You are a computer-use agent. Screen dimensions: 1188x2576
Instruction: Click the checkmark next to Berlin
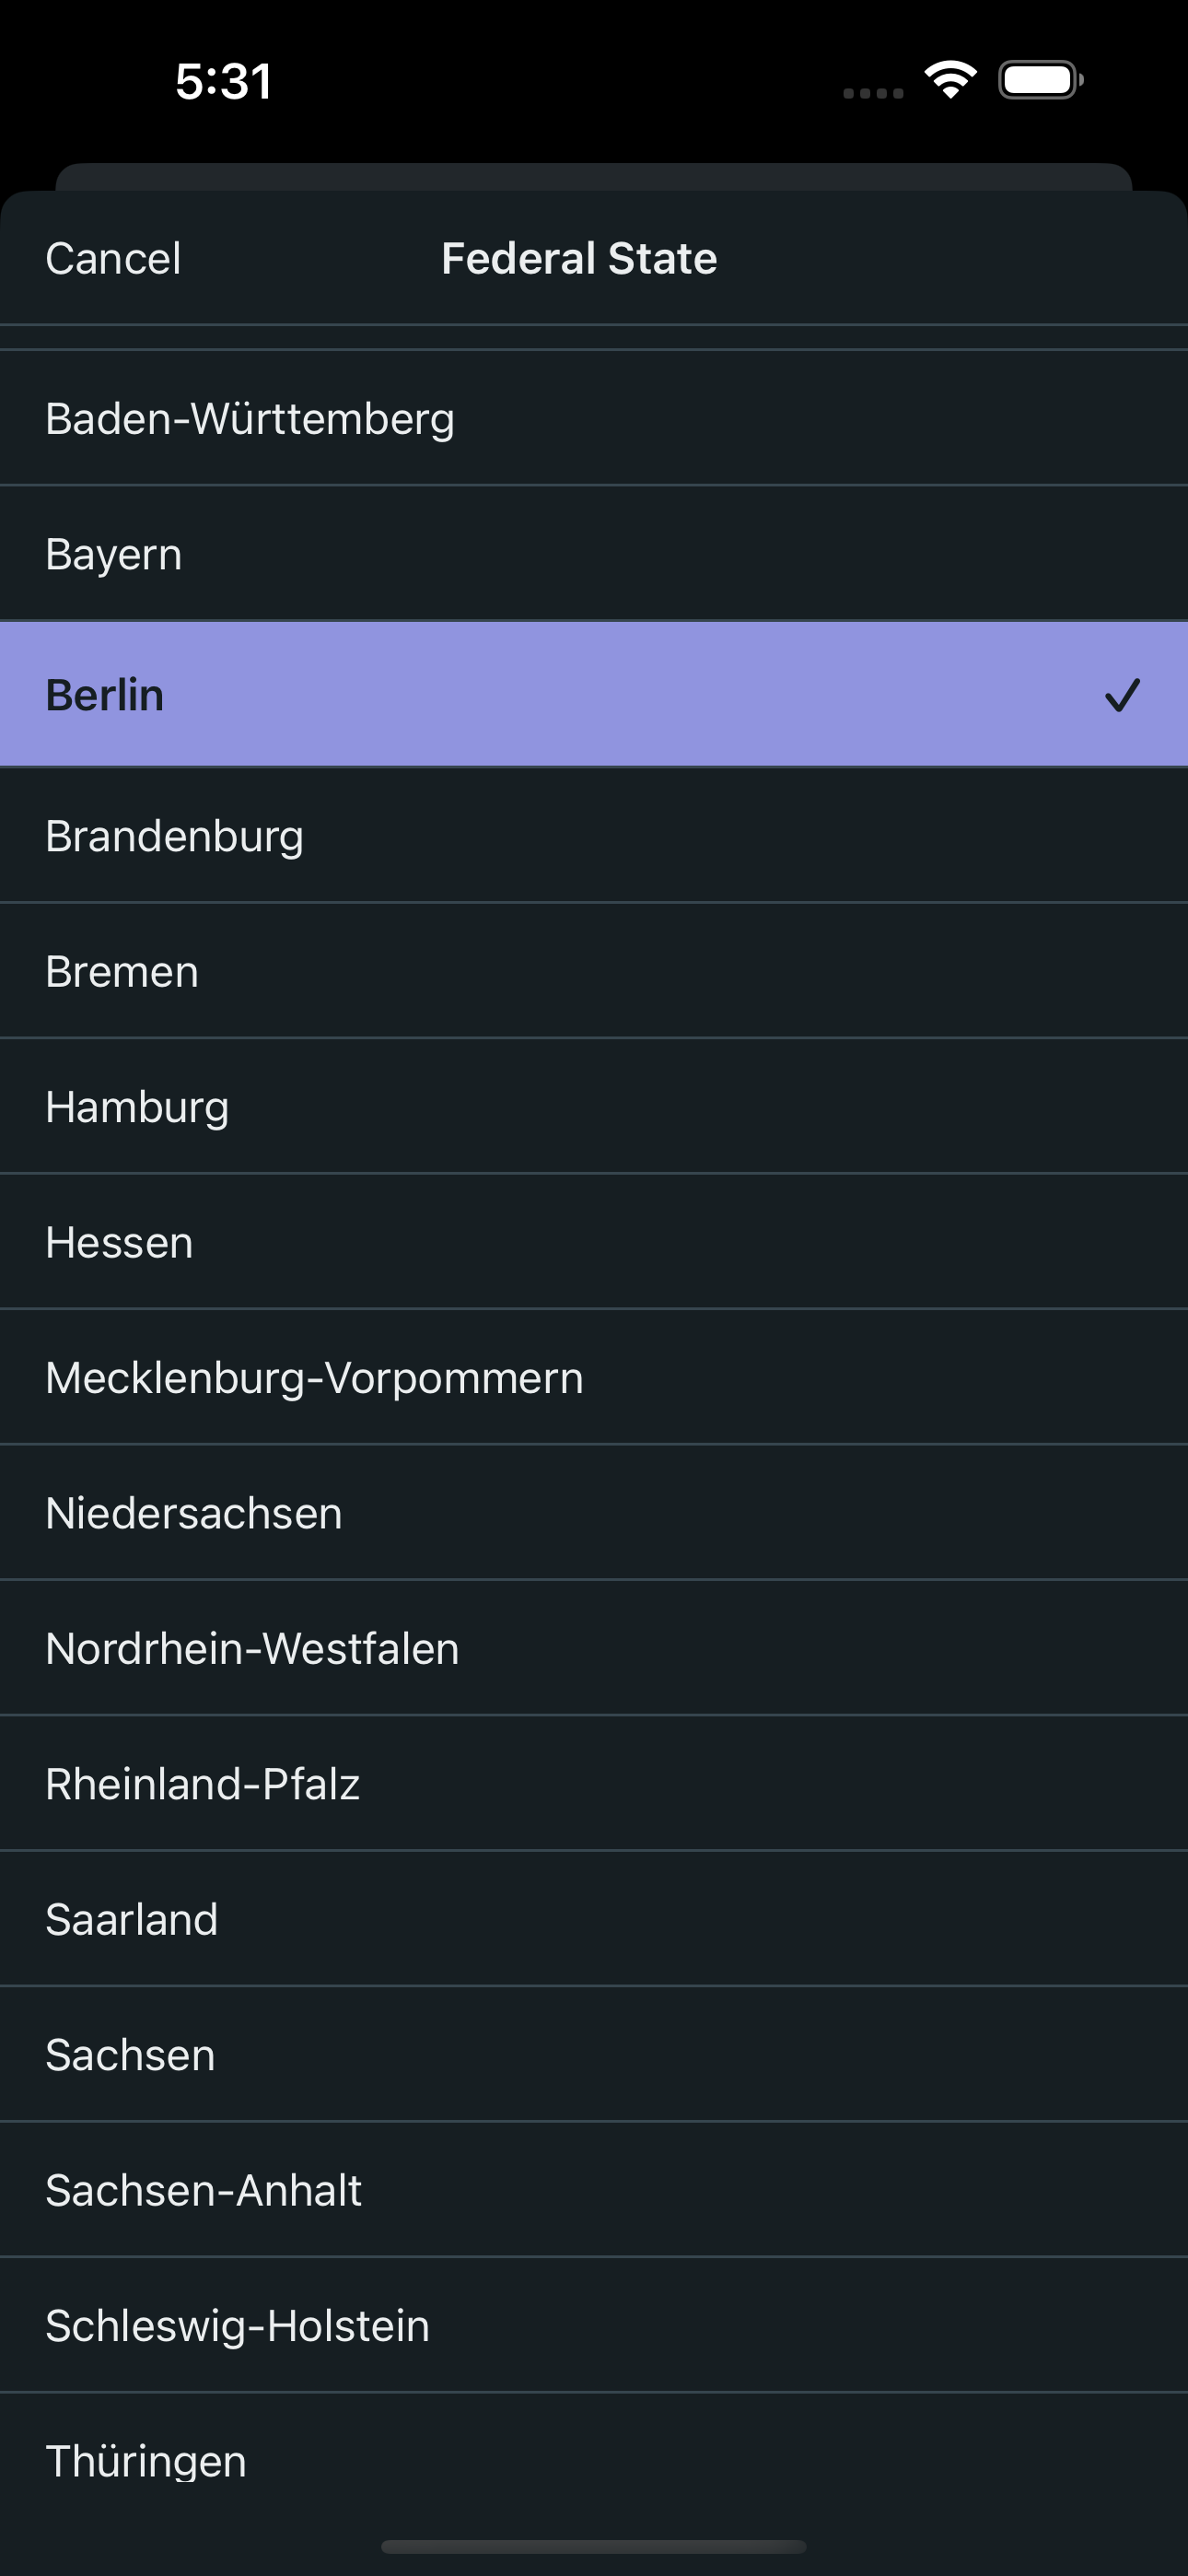click(1122, 695)
